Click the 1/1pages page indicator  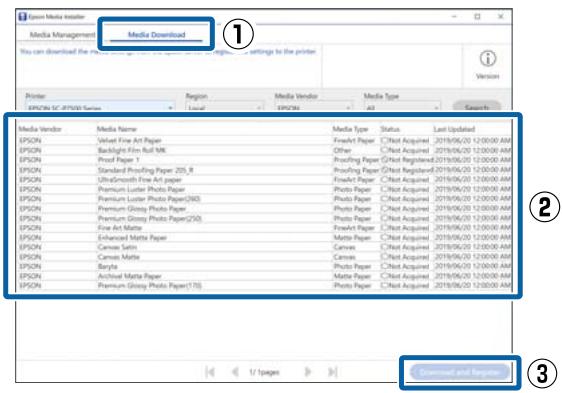coord(264,372)
